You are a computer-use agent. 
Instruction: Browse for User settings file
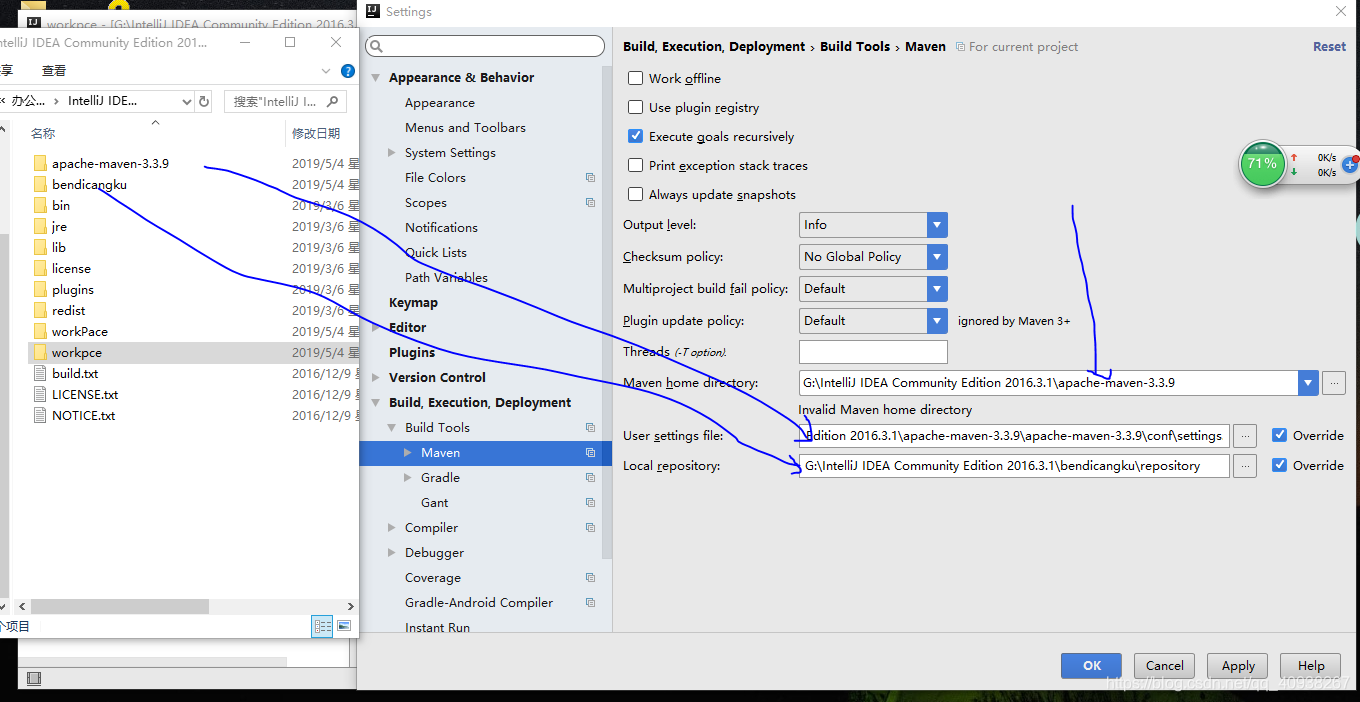1245,436
